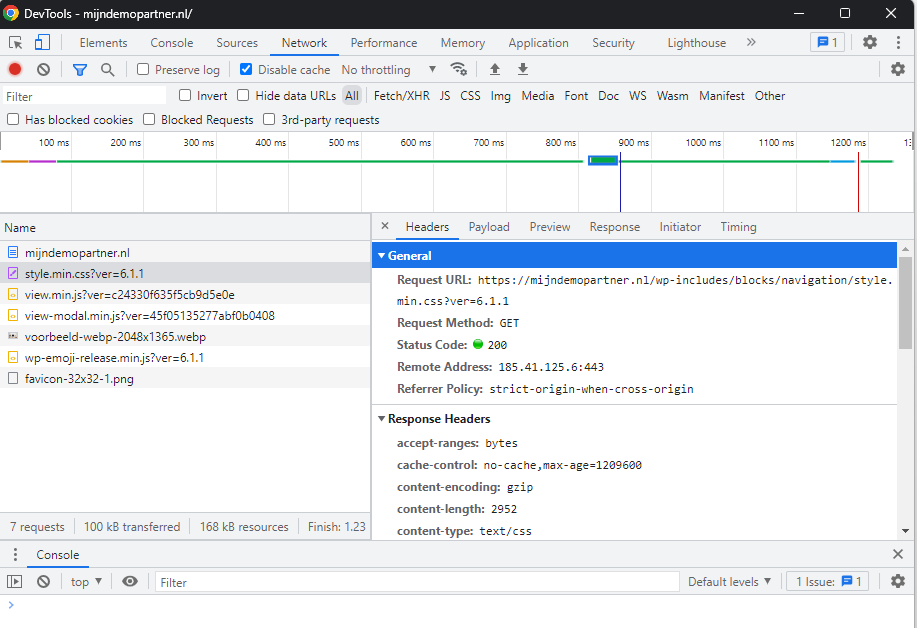Open the Performance tab
This screenshot has width=917, height=628.
384,43
